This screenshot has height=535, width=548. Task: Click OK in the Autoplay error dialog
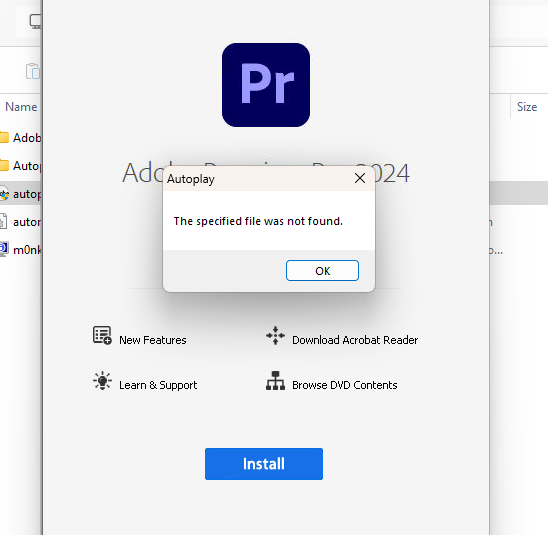pyautogui.click(x=322, y=270)
